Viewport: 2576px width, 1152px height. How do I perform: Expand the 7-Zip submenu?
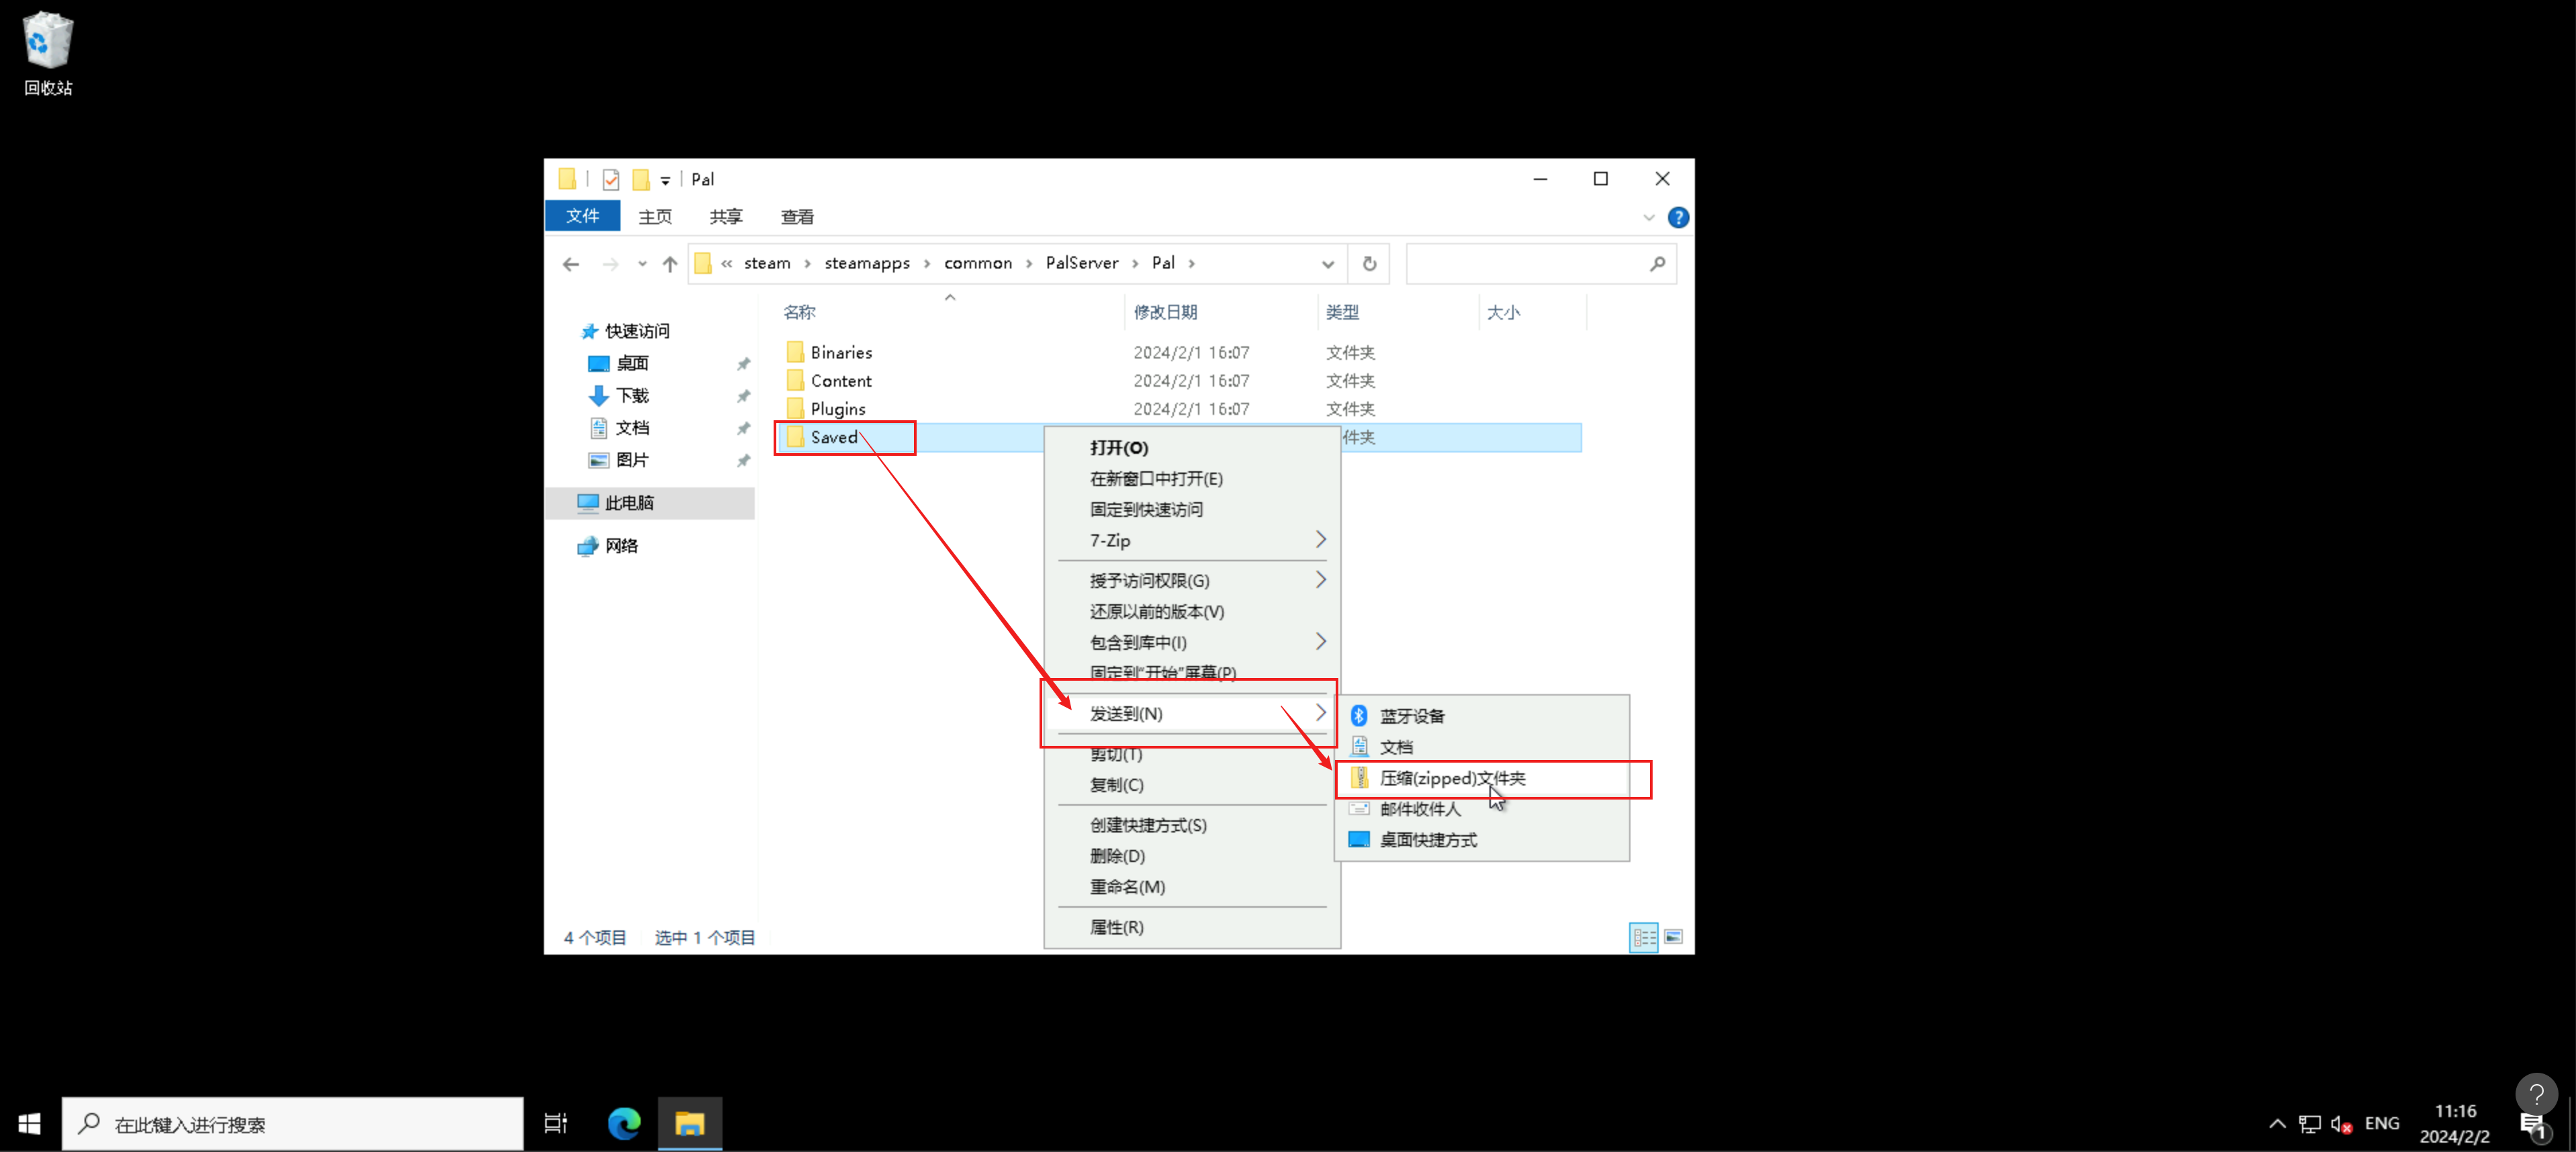(x=1192, y=540)
